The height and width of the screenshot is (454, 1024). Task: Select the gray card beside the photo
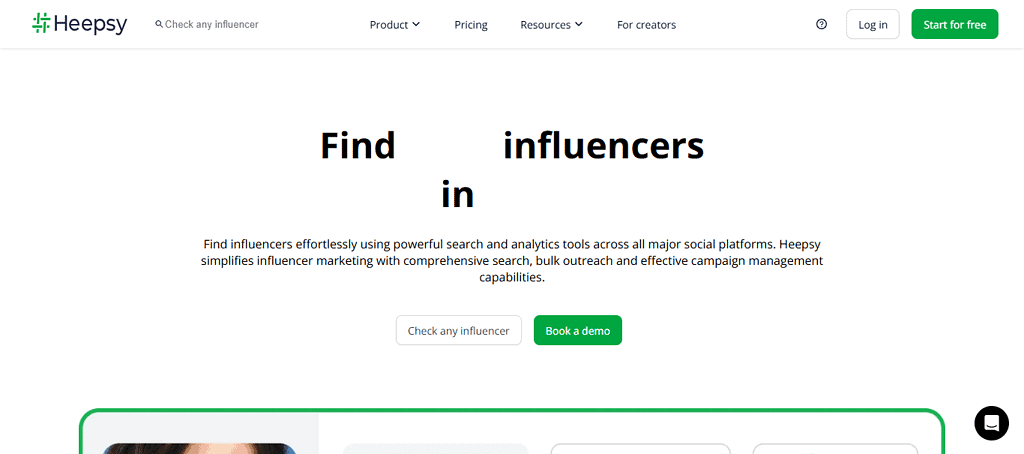pos(435,448)
